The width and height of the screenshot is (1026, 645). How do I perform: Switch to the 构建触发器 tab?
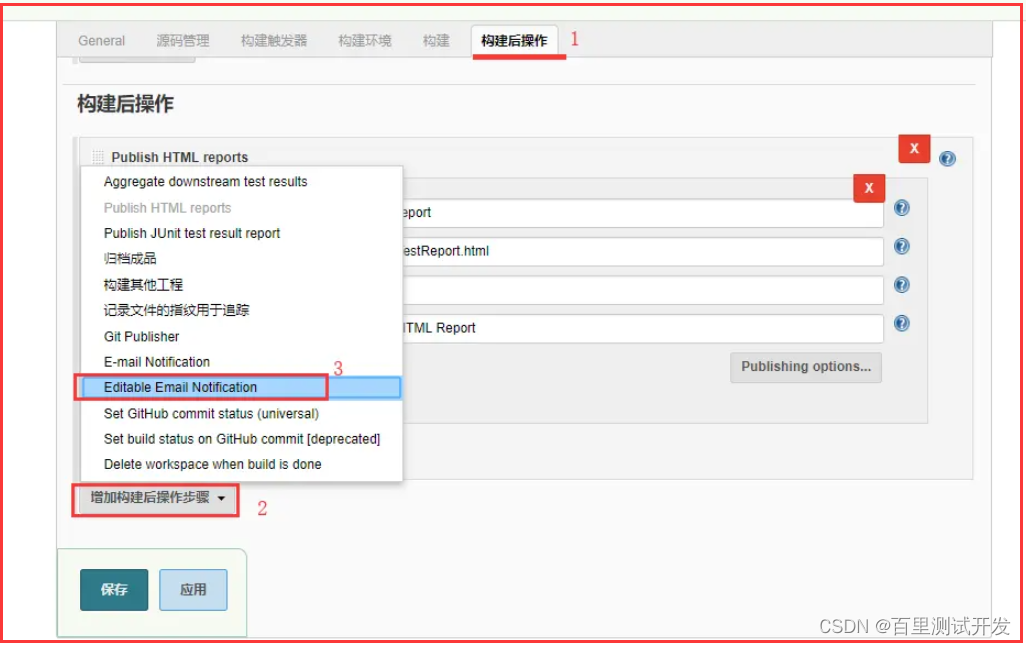pos(274,41)
